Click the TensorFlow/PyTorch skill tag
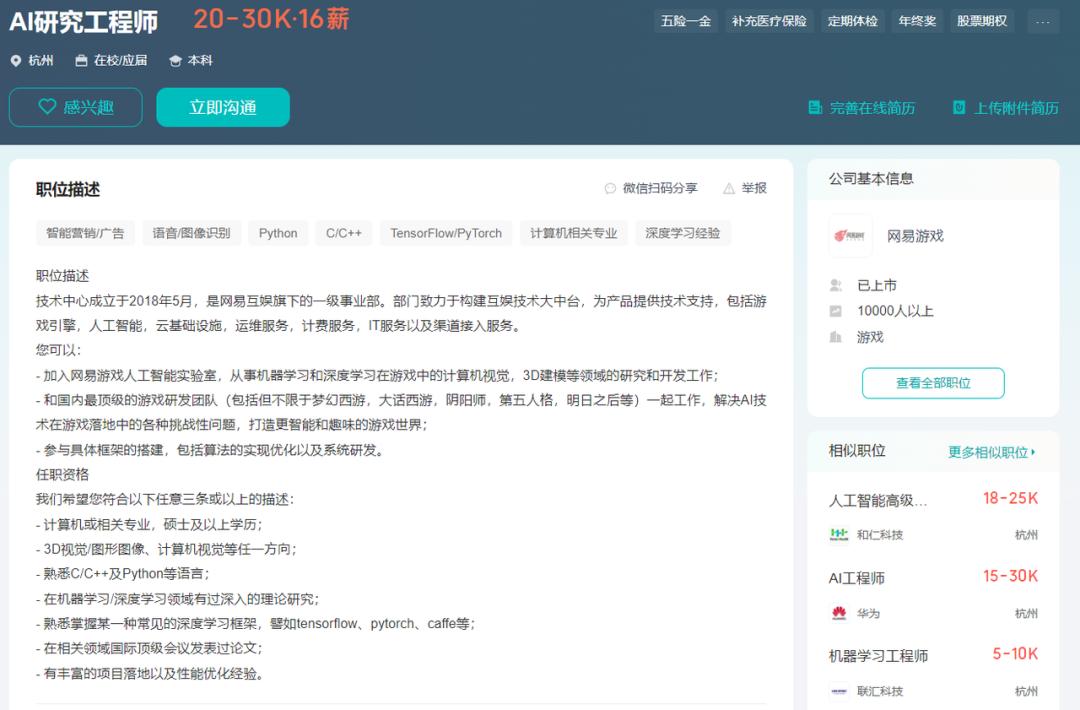 pyautogui.click(x=446, y=233)
